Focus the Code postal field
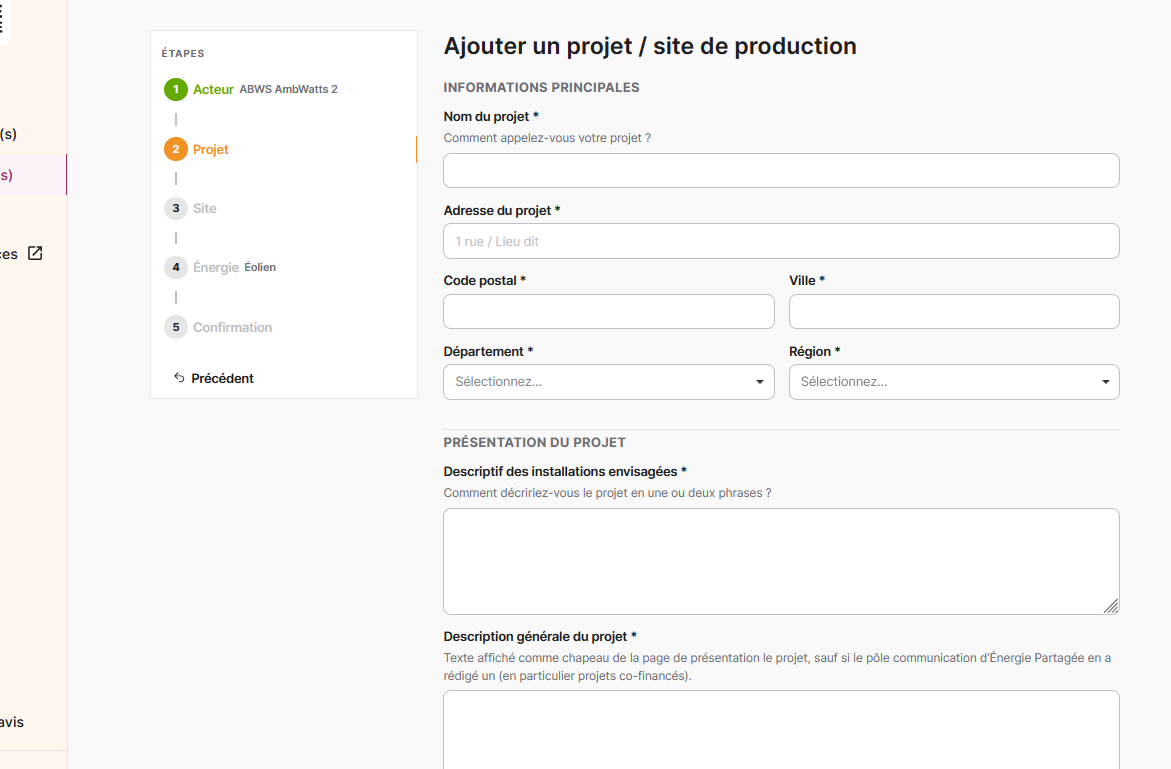 609,311
